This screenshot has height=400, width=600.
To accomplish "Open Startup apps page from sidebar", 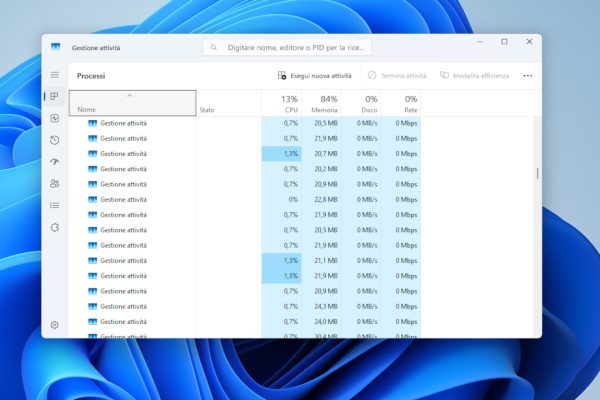I will coord(55,162).
